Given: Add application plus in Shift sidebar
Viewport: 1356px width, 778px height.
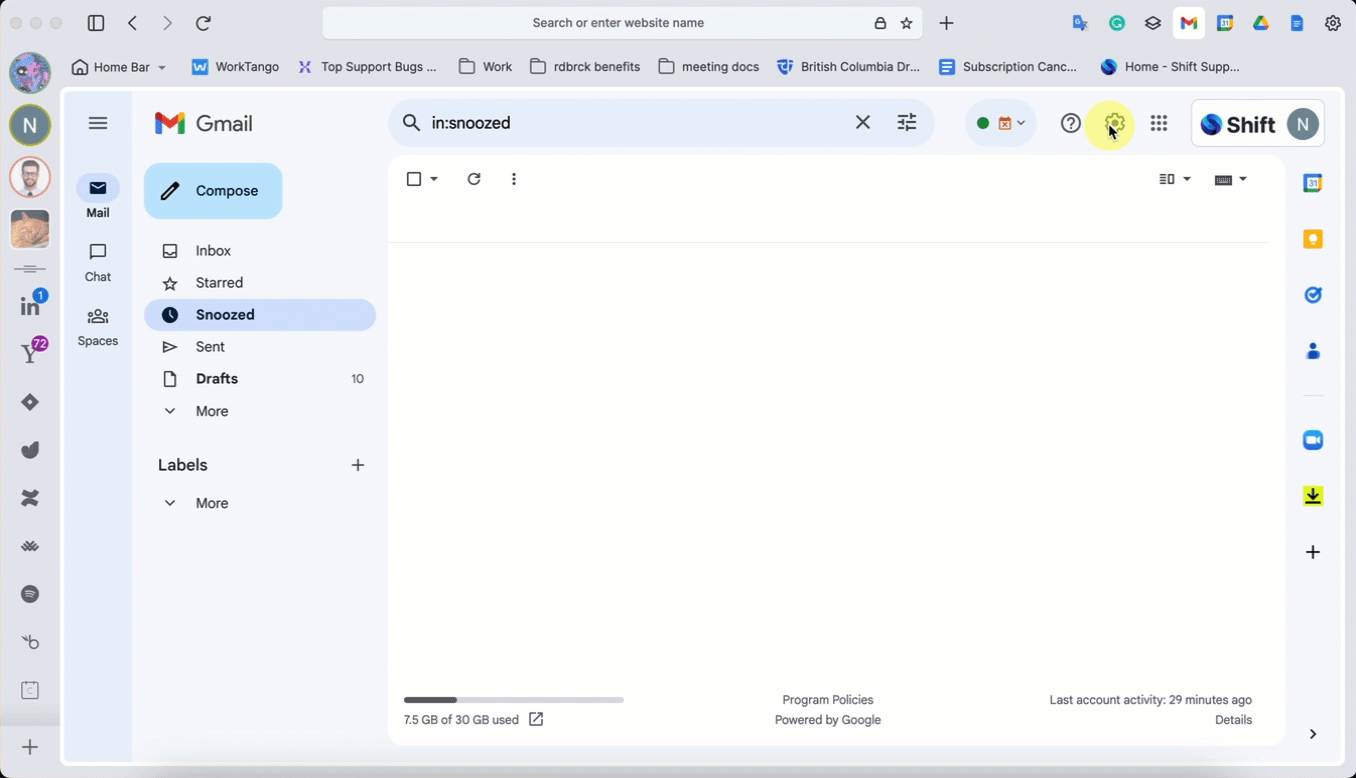Looking at the screenshot, I should click(x=30, y=747).
